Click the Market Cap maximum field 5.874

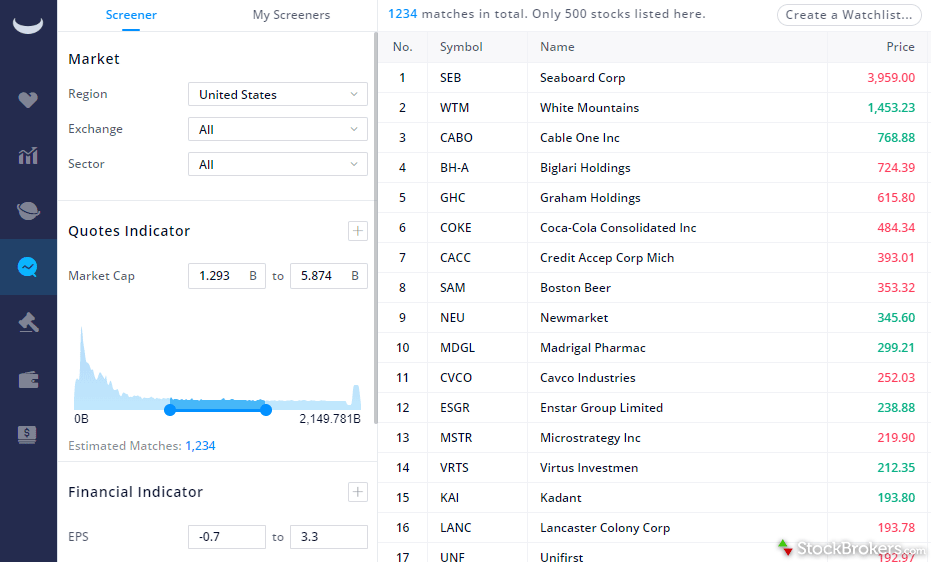[328, 276]
